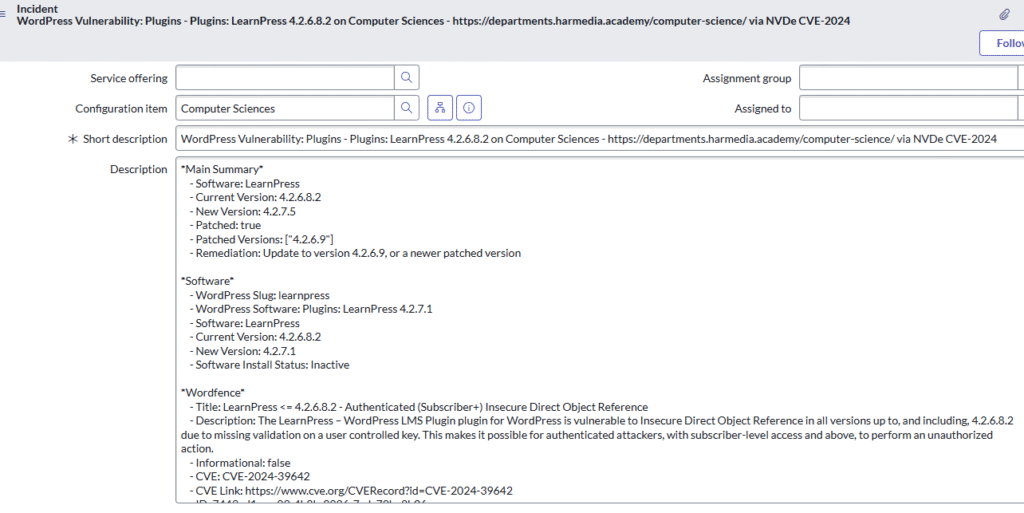
Task: Click the Service offering label
Action: pos(128,79)
